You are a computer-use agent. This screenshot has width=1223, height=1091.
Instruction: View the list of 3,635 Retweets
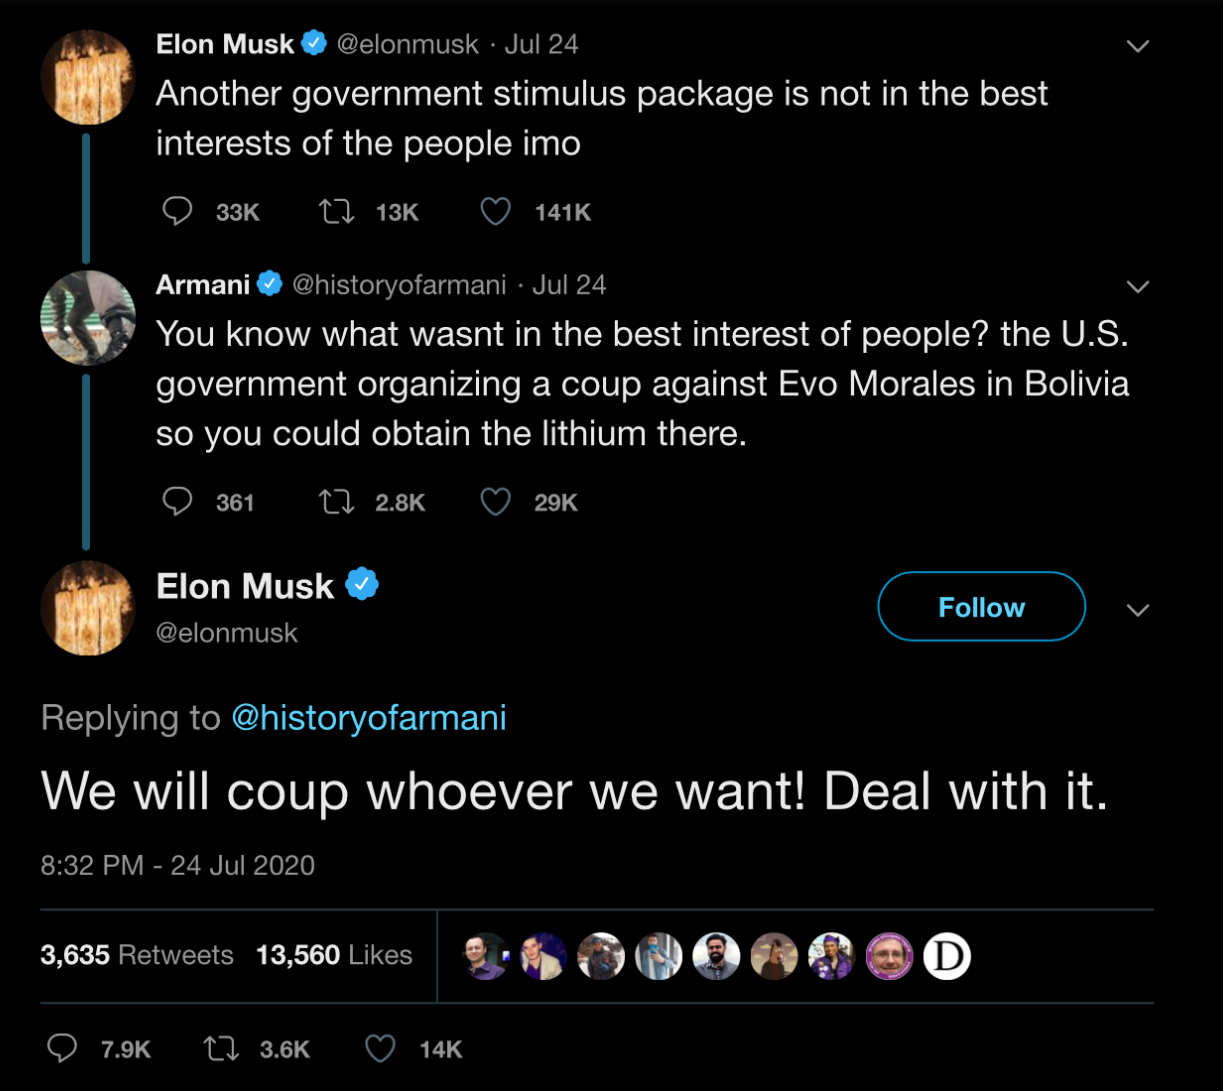(x=137, y=955)
